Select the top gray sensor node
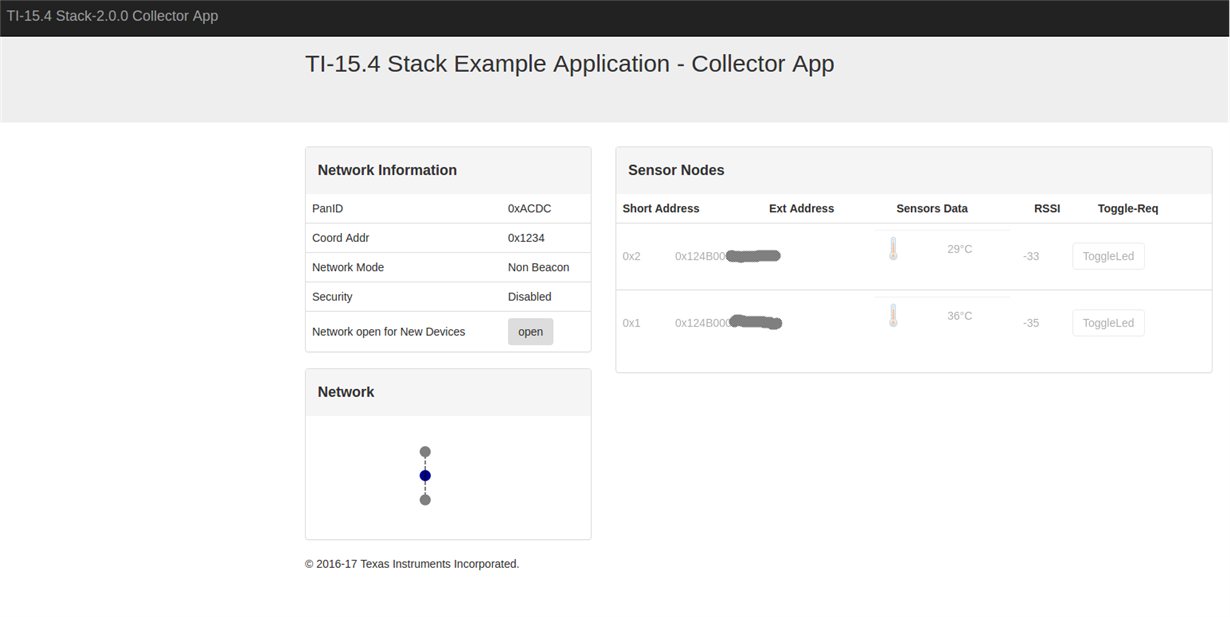Image resolution: width=1230 pixels, height=617 pixels. 425,452
